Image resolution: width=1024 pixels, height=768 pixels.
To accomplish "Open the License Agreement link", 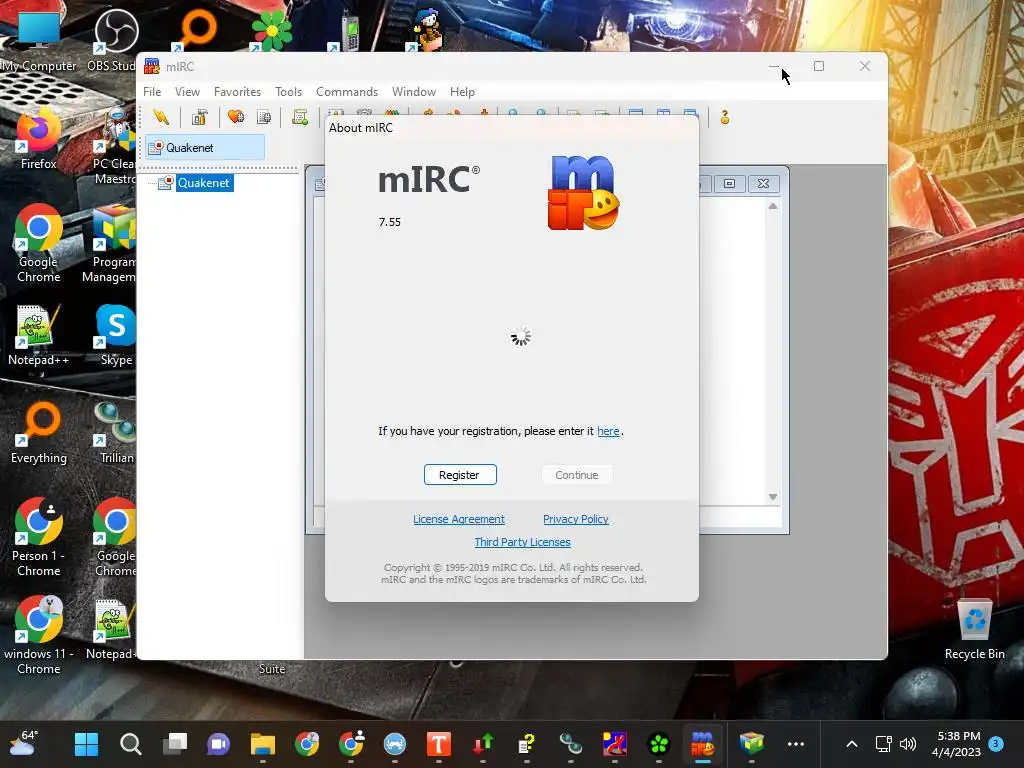I will tap(458, 519).
